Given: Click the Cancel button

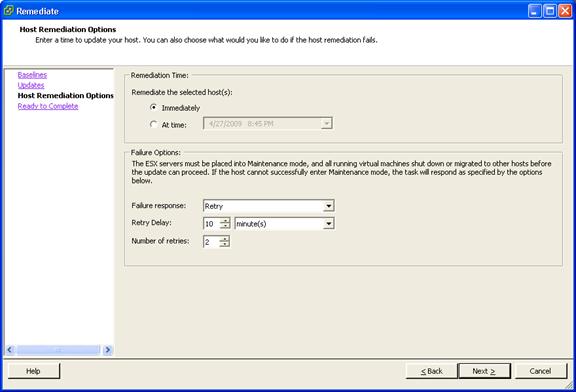Looking at the screenshot, I should coord(540,371).
